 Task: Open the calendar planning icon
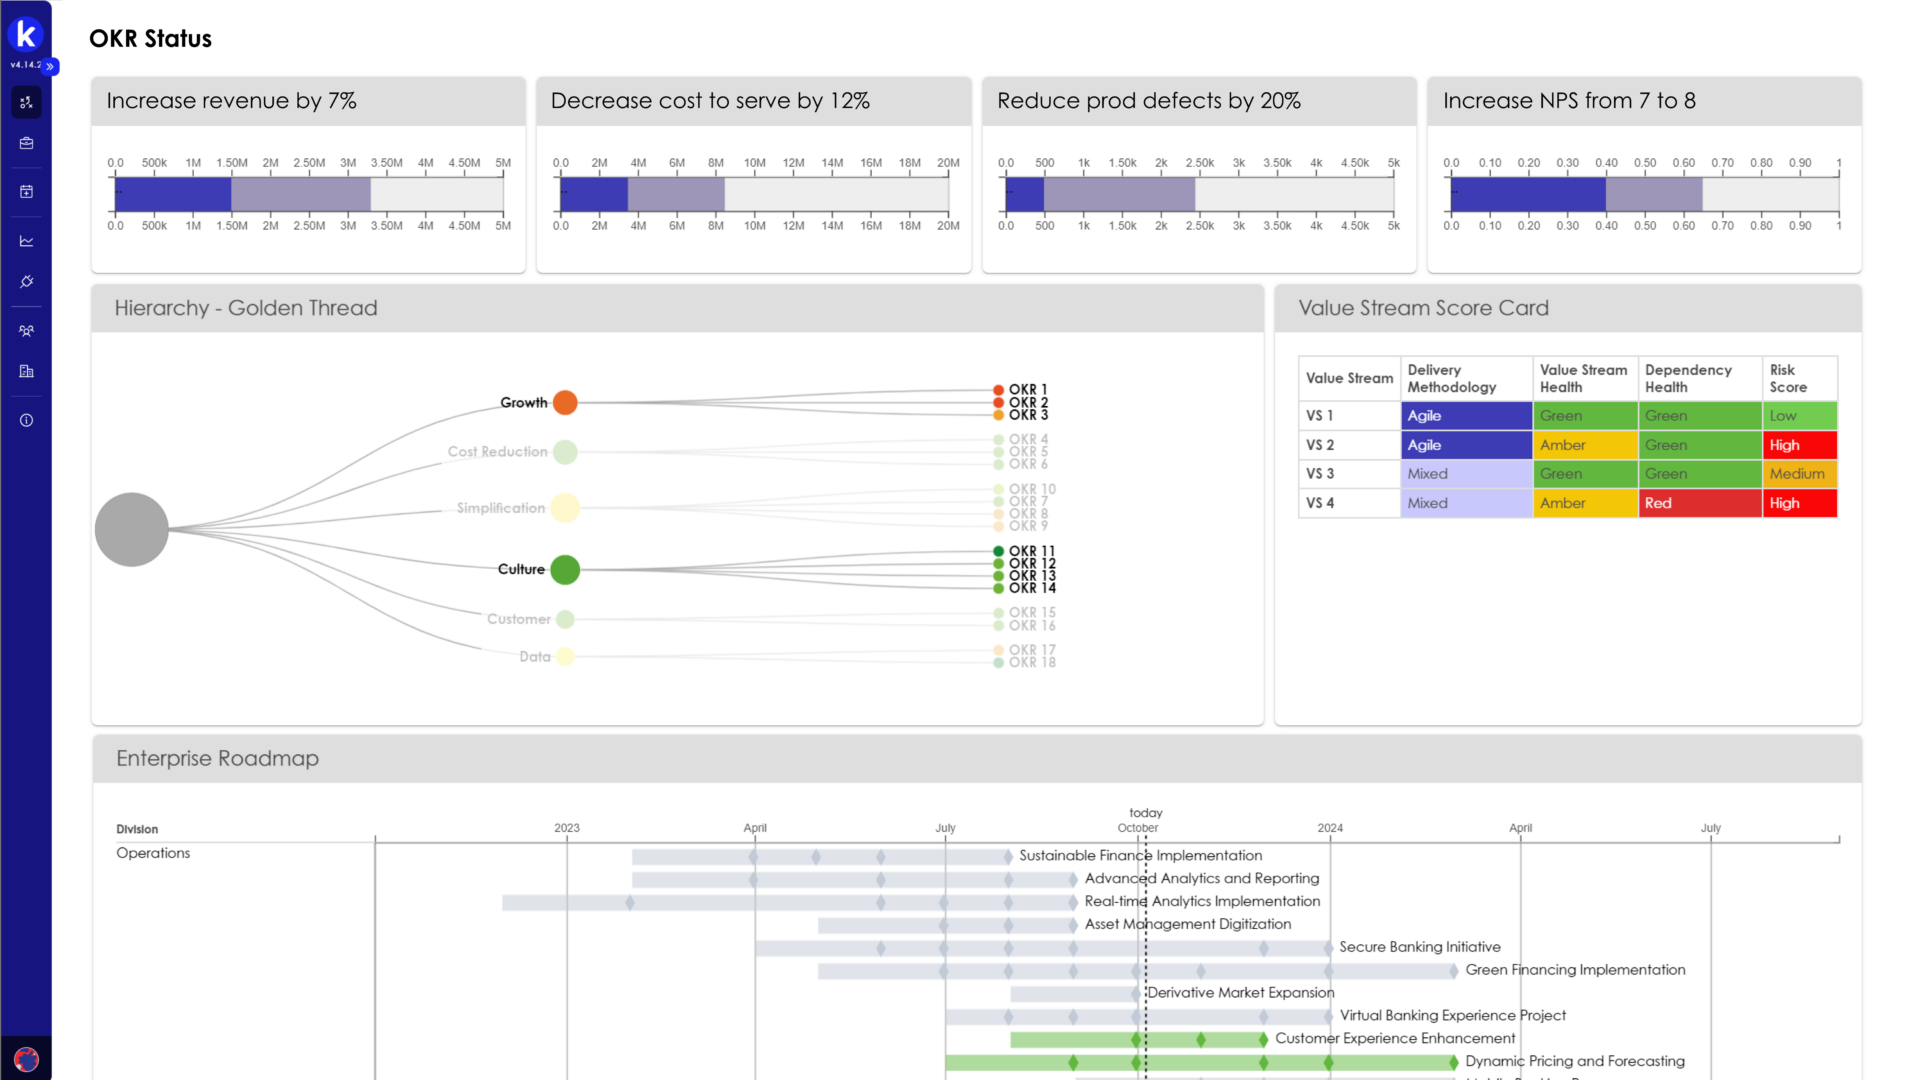(x=26, y=191)
